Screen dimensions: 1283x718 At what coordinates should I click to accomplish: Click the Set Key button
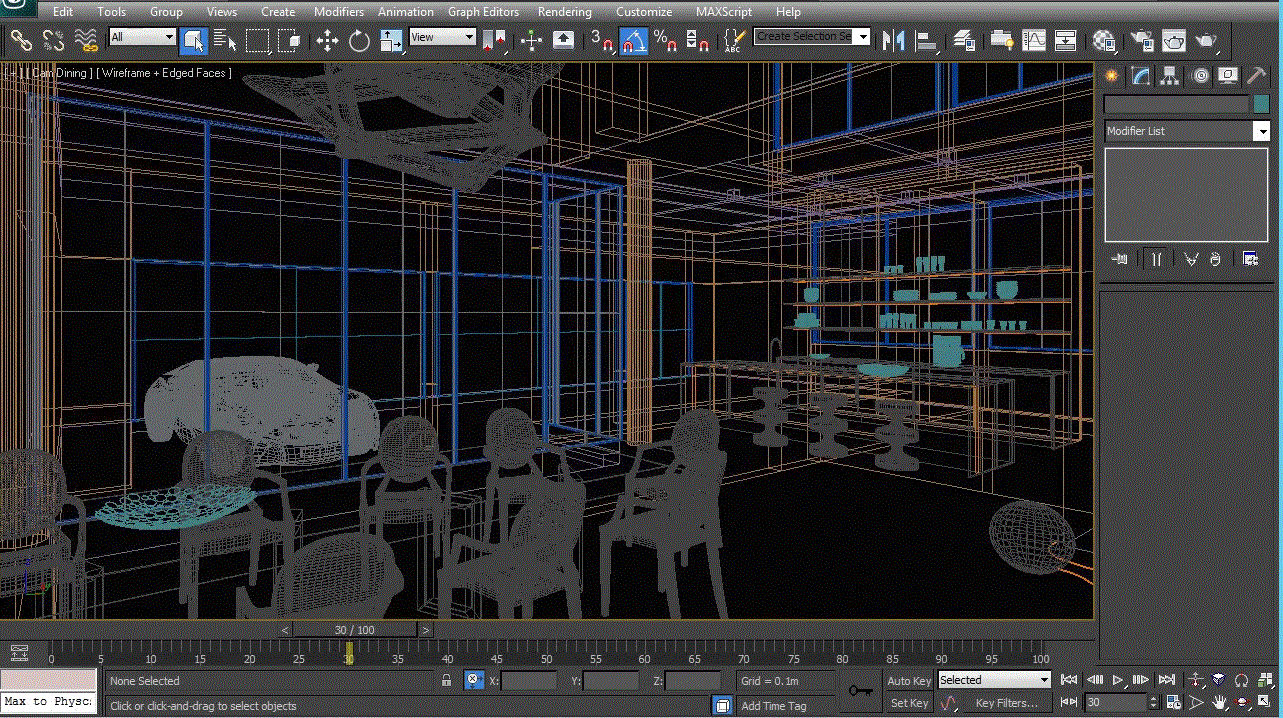909,703
